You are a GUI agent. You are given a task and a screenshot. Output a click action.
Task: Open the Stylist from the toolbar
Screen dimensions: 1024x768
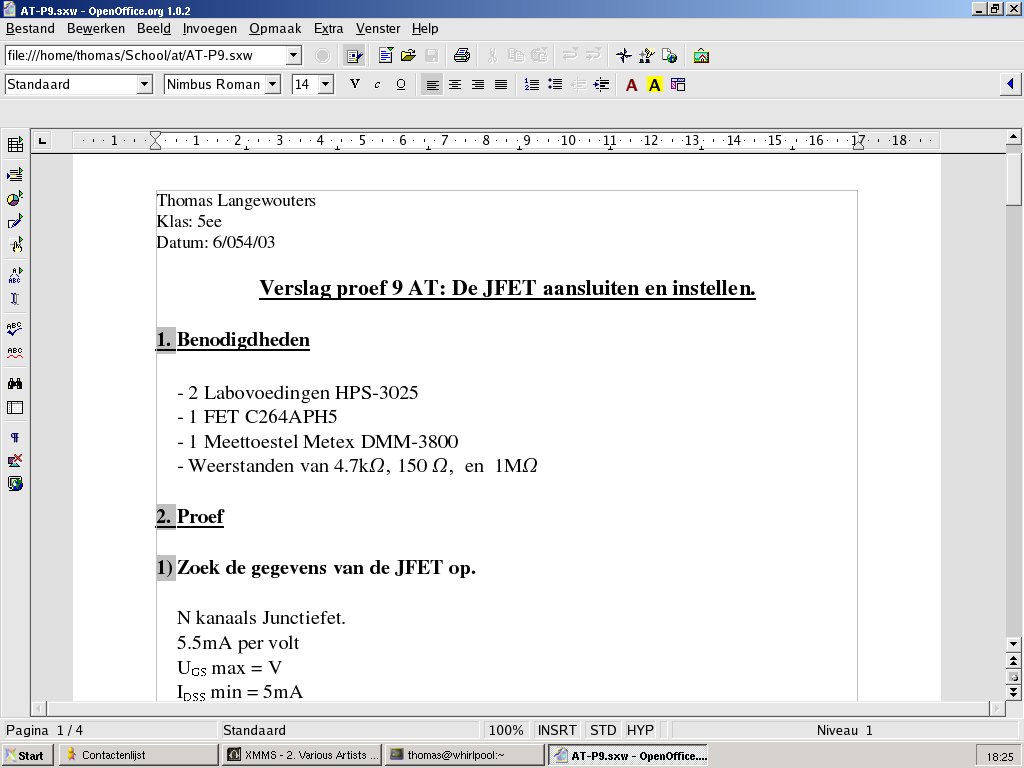click(647, 56)
